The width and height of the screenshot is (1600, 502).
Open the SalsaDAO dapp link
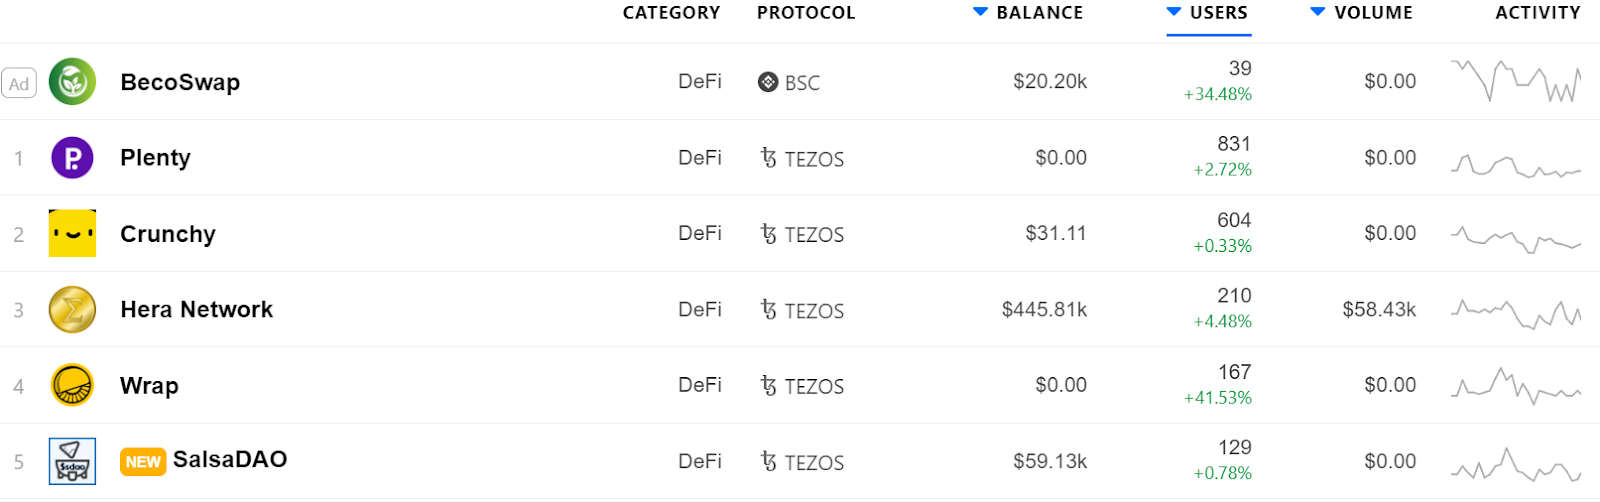coord(230,460)
